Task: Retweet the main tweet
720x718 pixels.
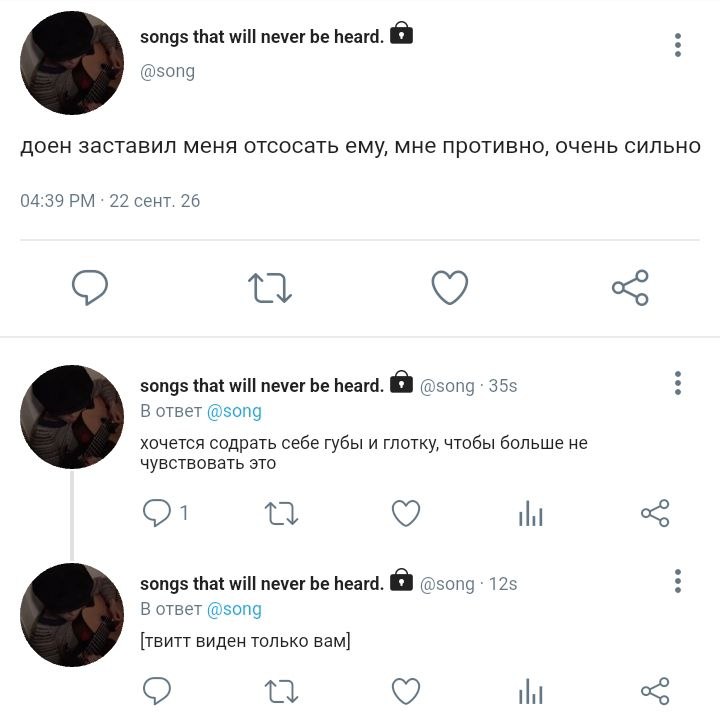Action: pos(270,288)
